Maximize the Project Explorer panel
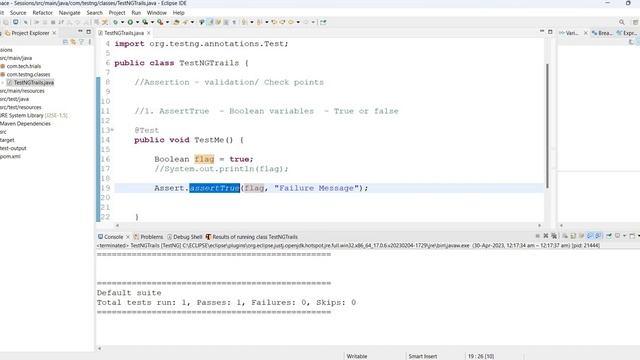This screenshot has height=360, width=640. [x=89, y=31]
